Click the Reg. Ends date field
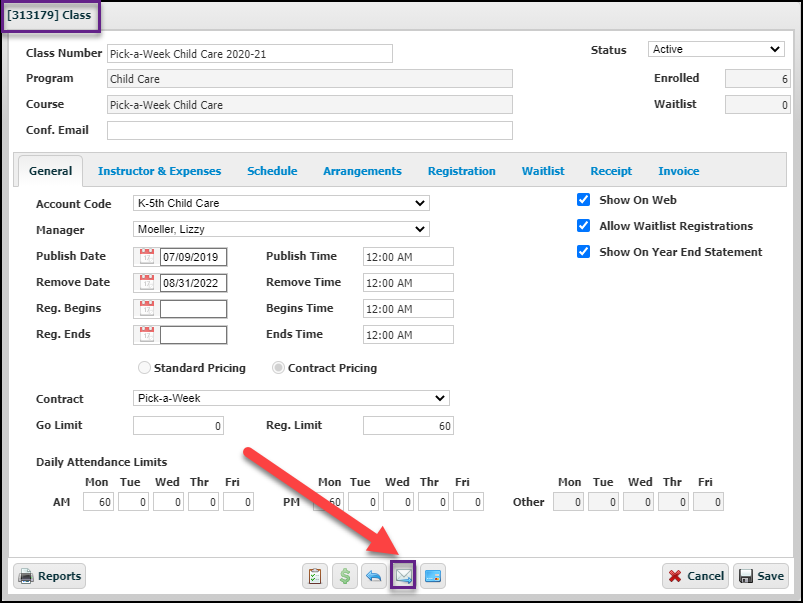Viewport: 803px width, 603px height. (x=194, y=335)
